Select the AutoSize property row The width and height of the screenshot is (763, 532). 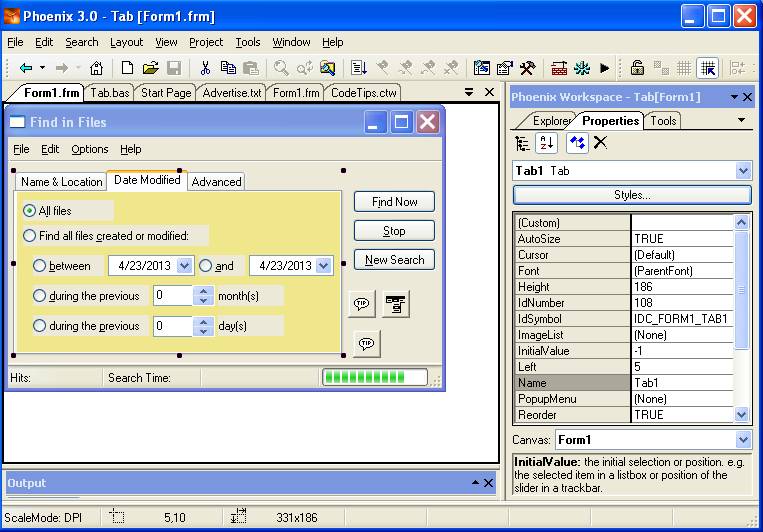click(624, 238)
